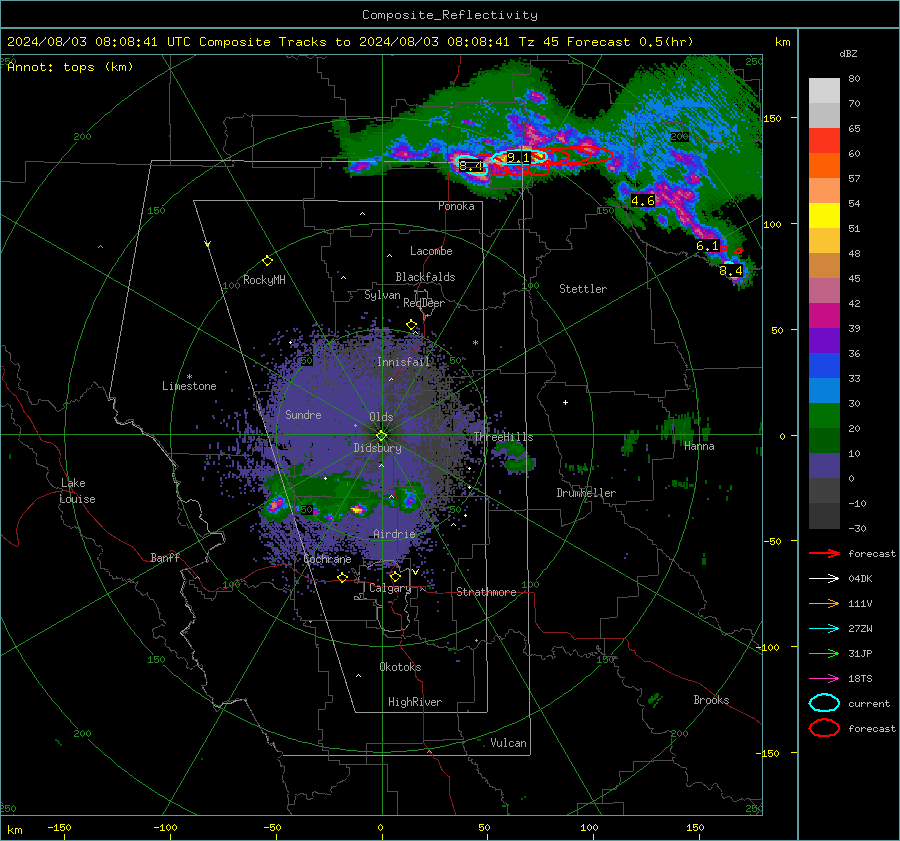This screenshot has height=841, width=900.
Task: Click the Composite_Reflectivity title
Action: point(450,15)
